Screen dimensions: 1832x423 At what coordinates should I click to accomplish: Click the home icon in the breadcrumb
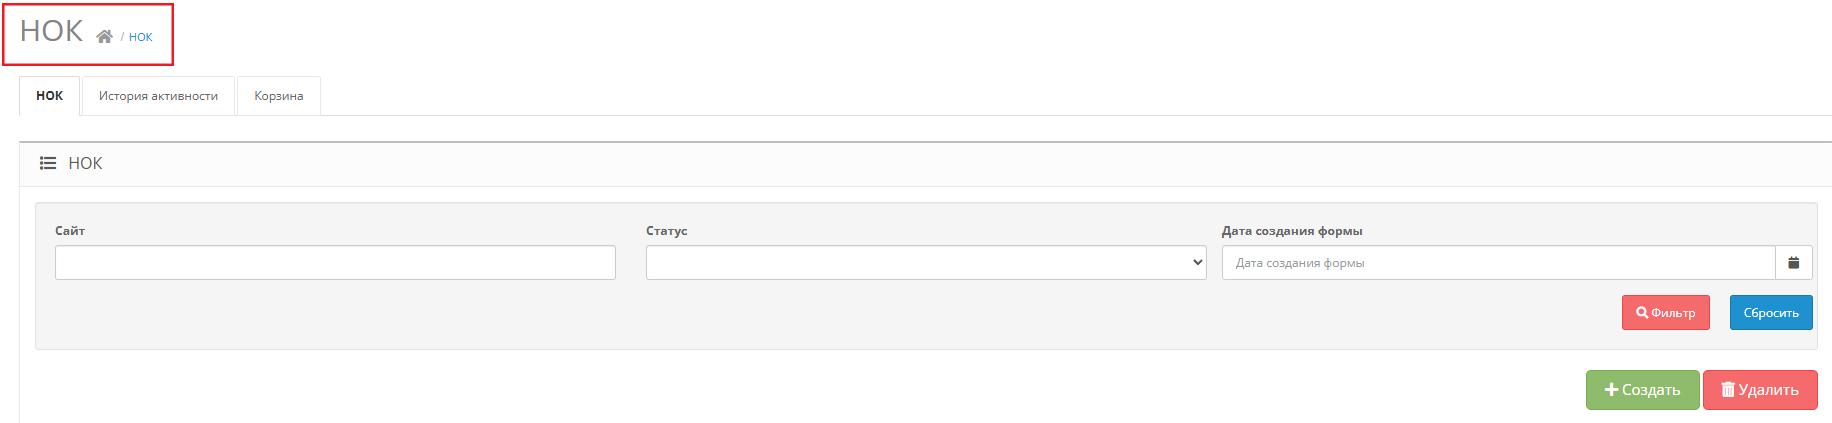tap(104, 37)
